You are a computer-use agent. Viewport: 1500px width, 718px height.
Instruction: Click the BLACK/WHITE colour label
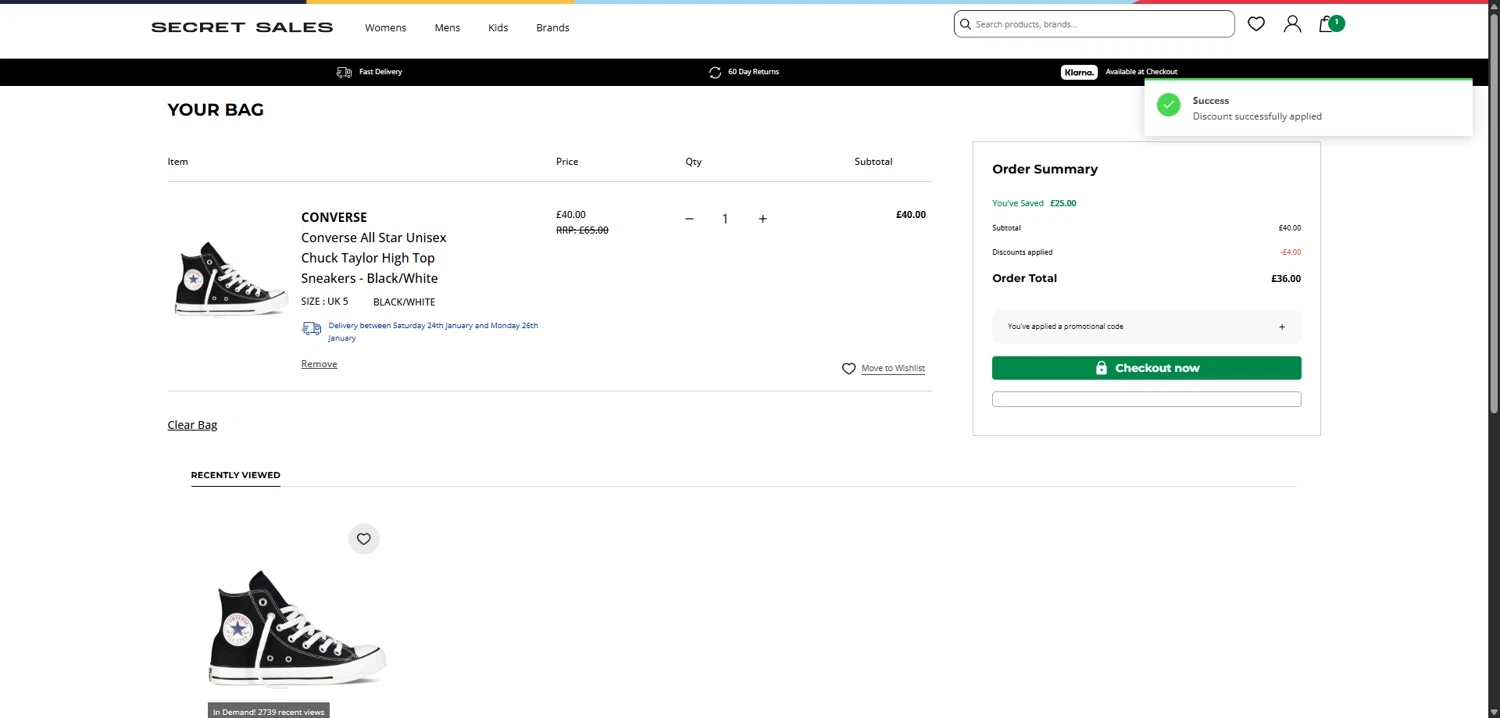point(404,302)
